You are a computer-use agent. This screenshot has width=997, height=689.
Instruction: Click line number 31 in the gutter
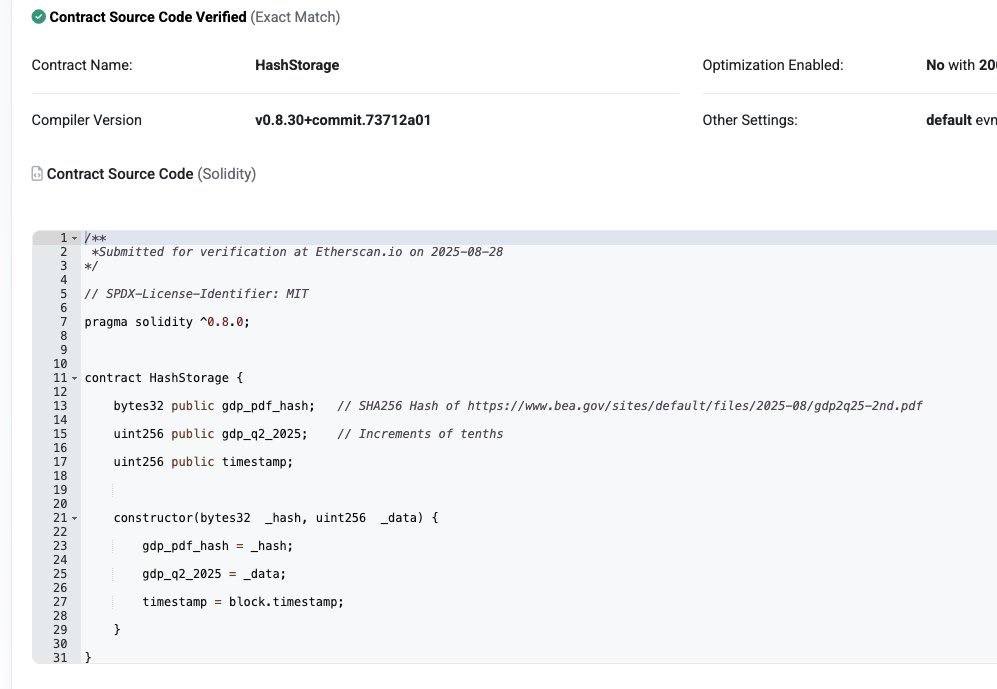tap(60, 657)
